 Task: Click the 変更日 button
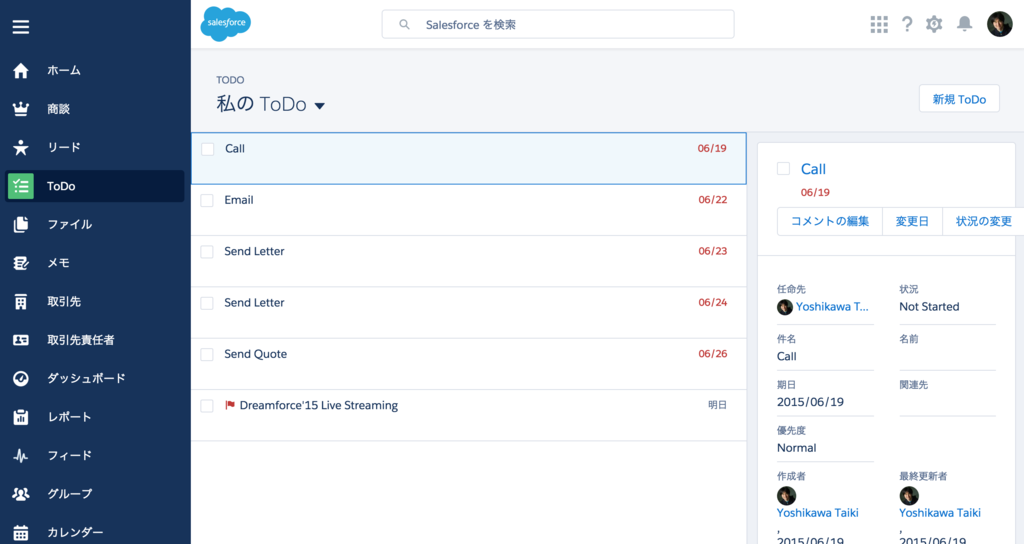click(x=912, y=221)
